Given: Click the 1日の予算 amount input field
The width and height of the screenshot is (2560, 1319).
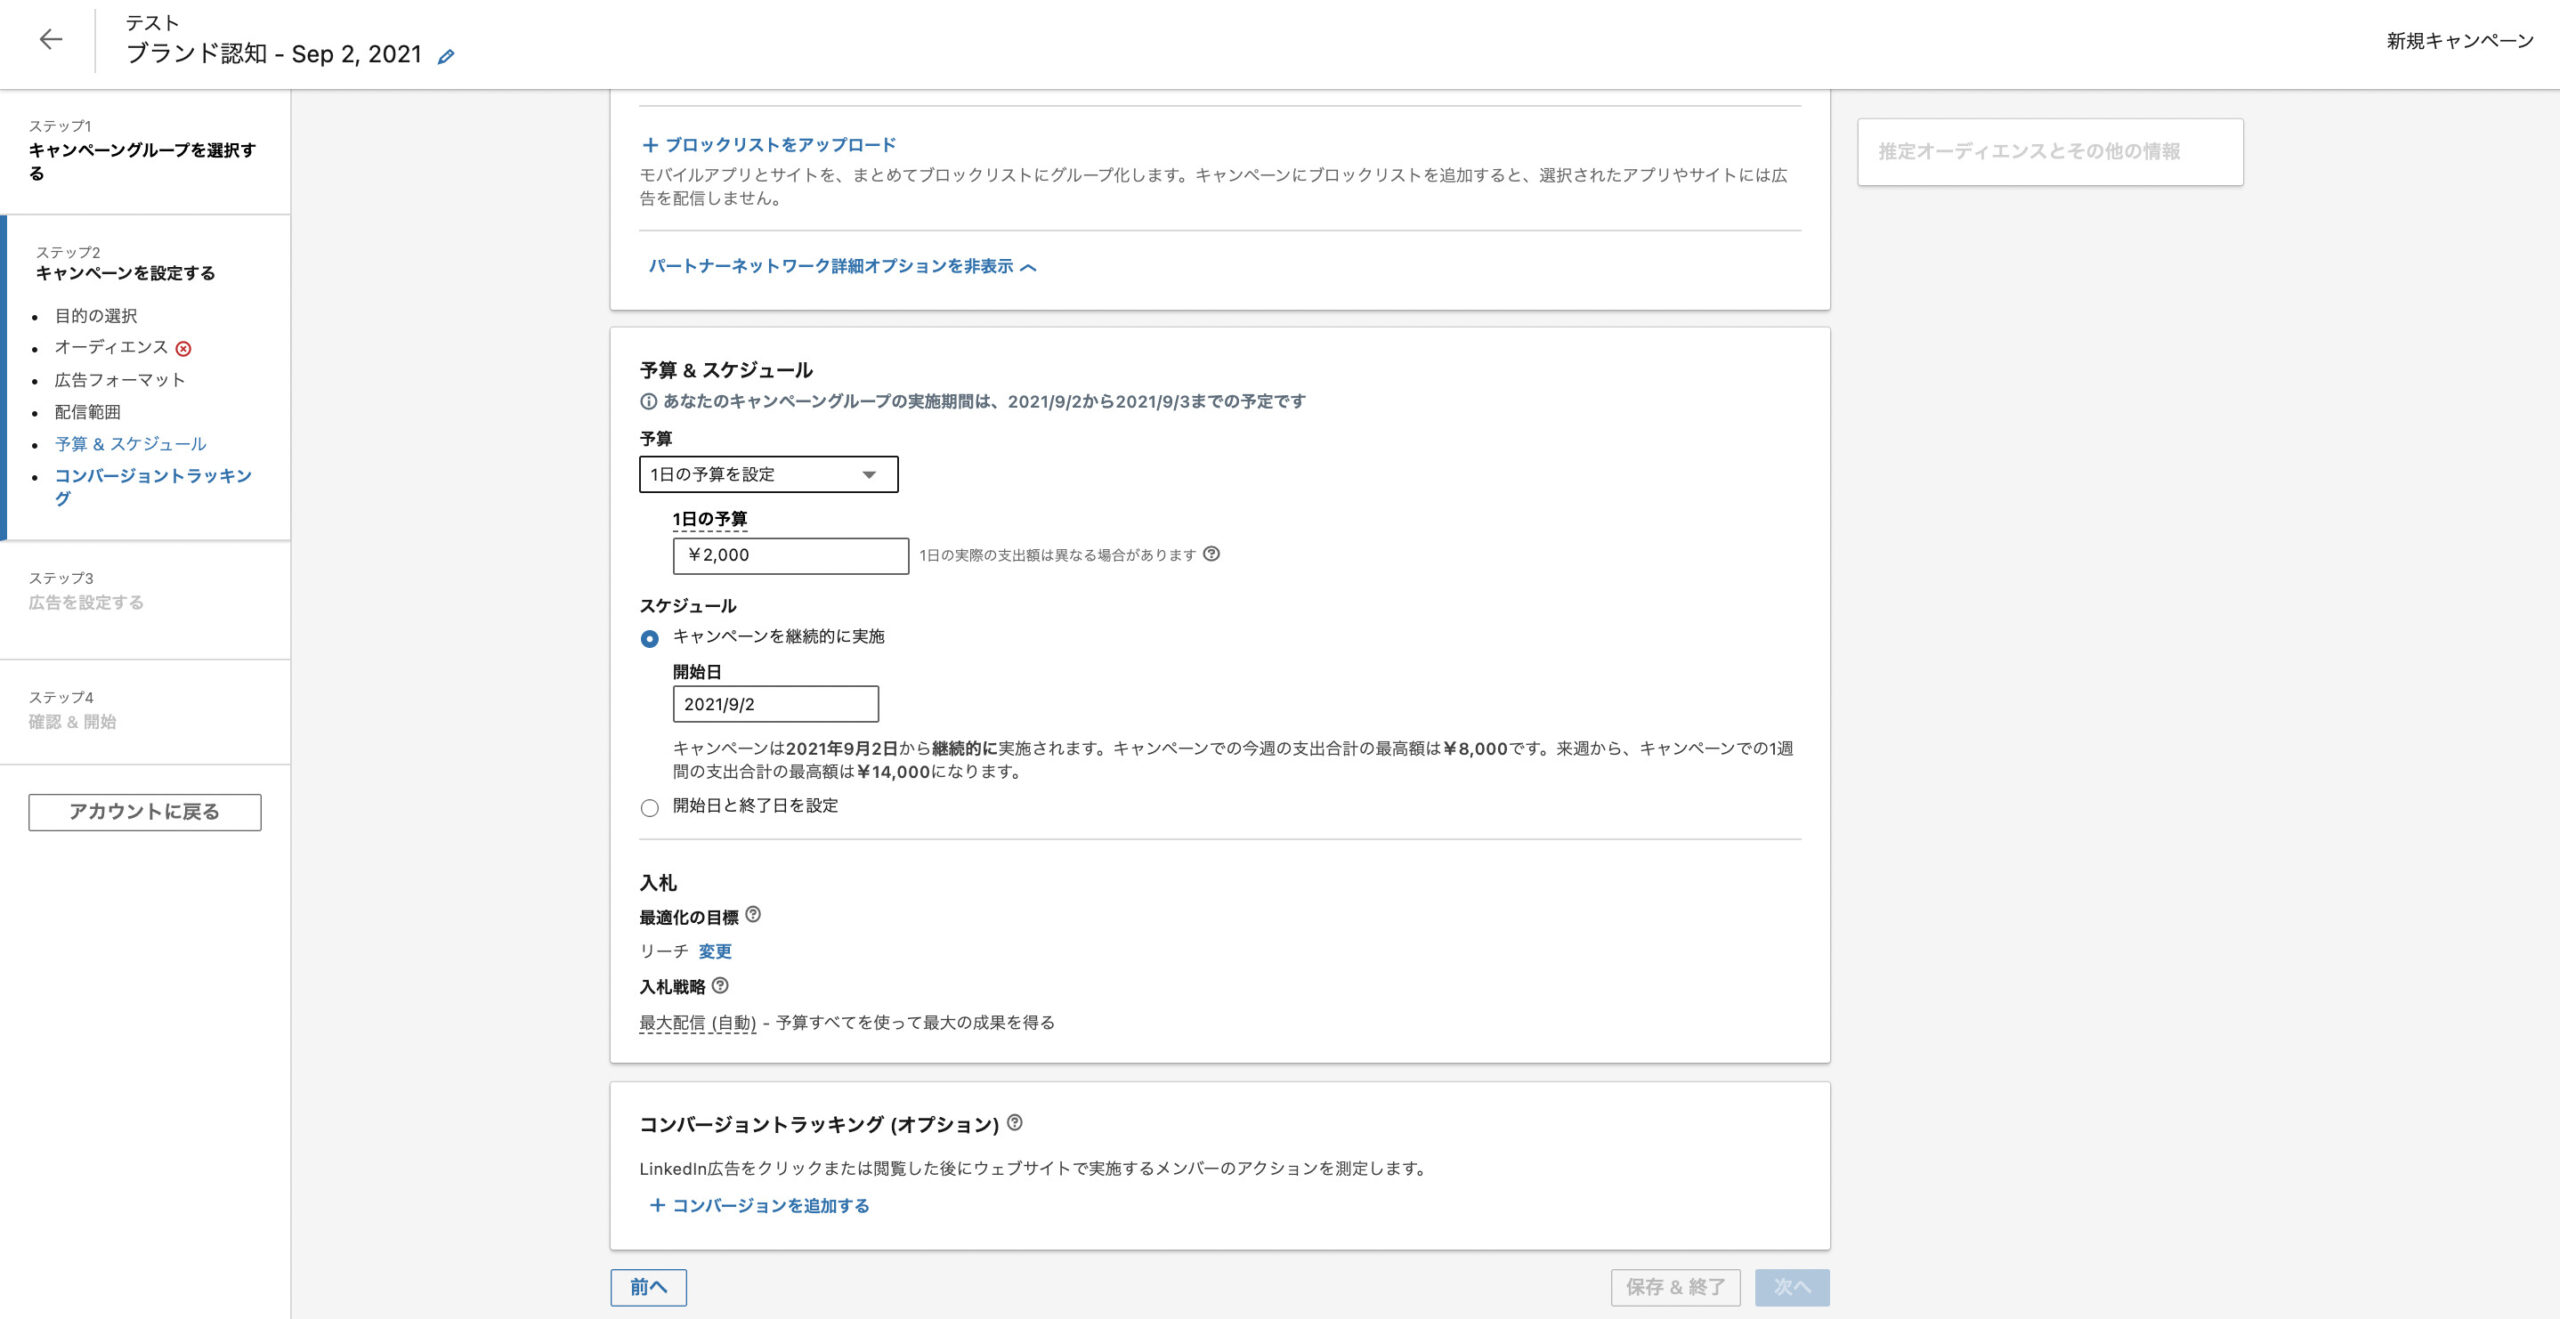Looking at the screenshot, I should click(x=790, y=555).
